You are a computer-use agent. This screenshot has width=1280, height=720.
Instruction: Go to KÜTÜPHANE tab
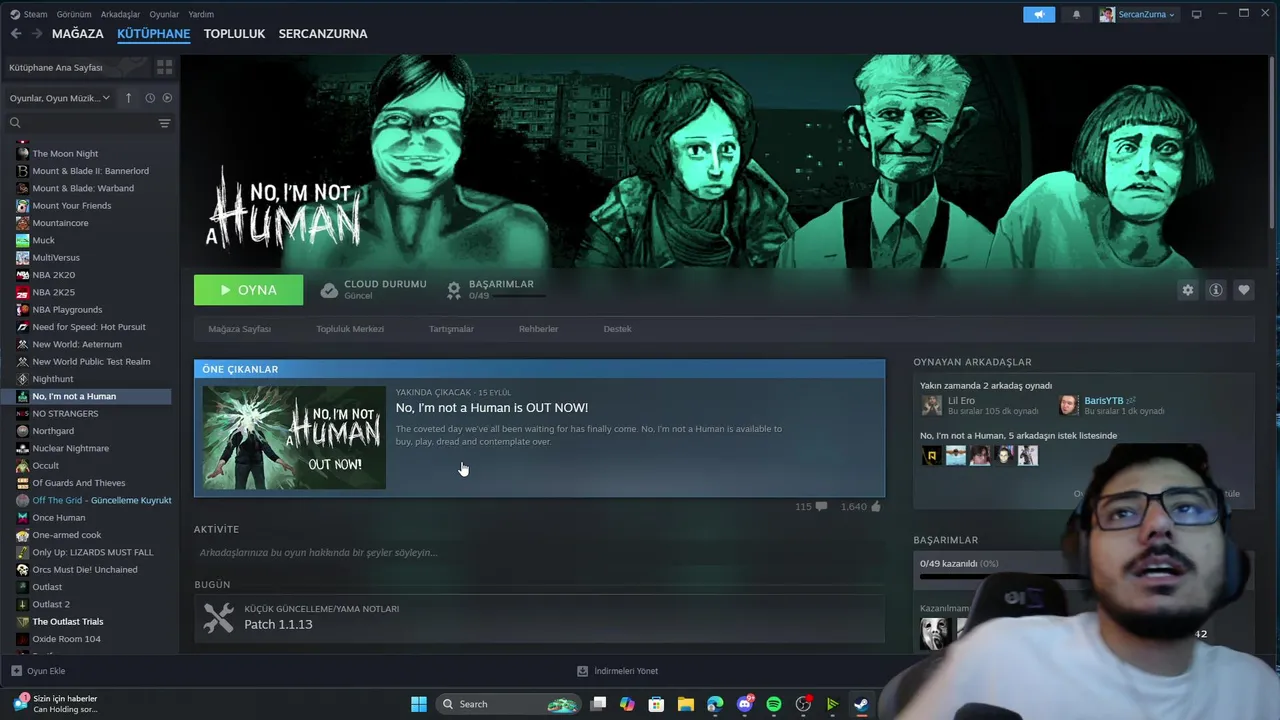coord(153,34)
